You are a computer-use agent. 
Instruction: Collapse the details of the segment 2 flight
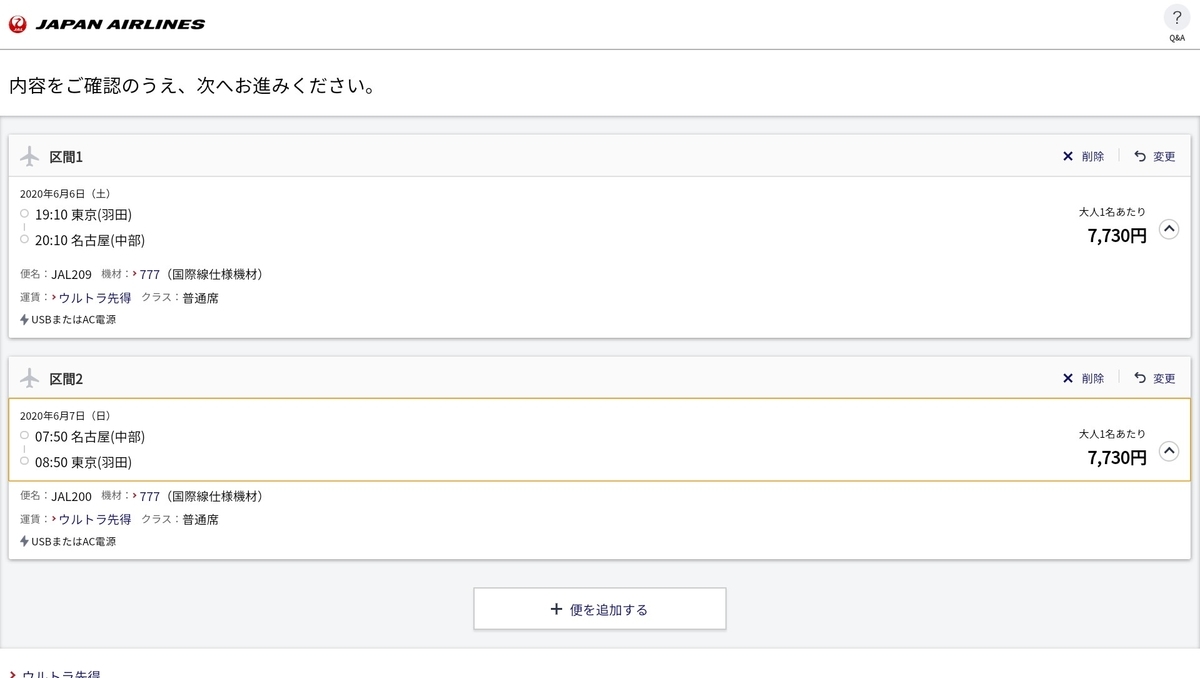pyautogui.click(x=1169, y=451)
